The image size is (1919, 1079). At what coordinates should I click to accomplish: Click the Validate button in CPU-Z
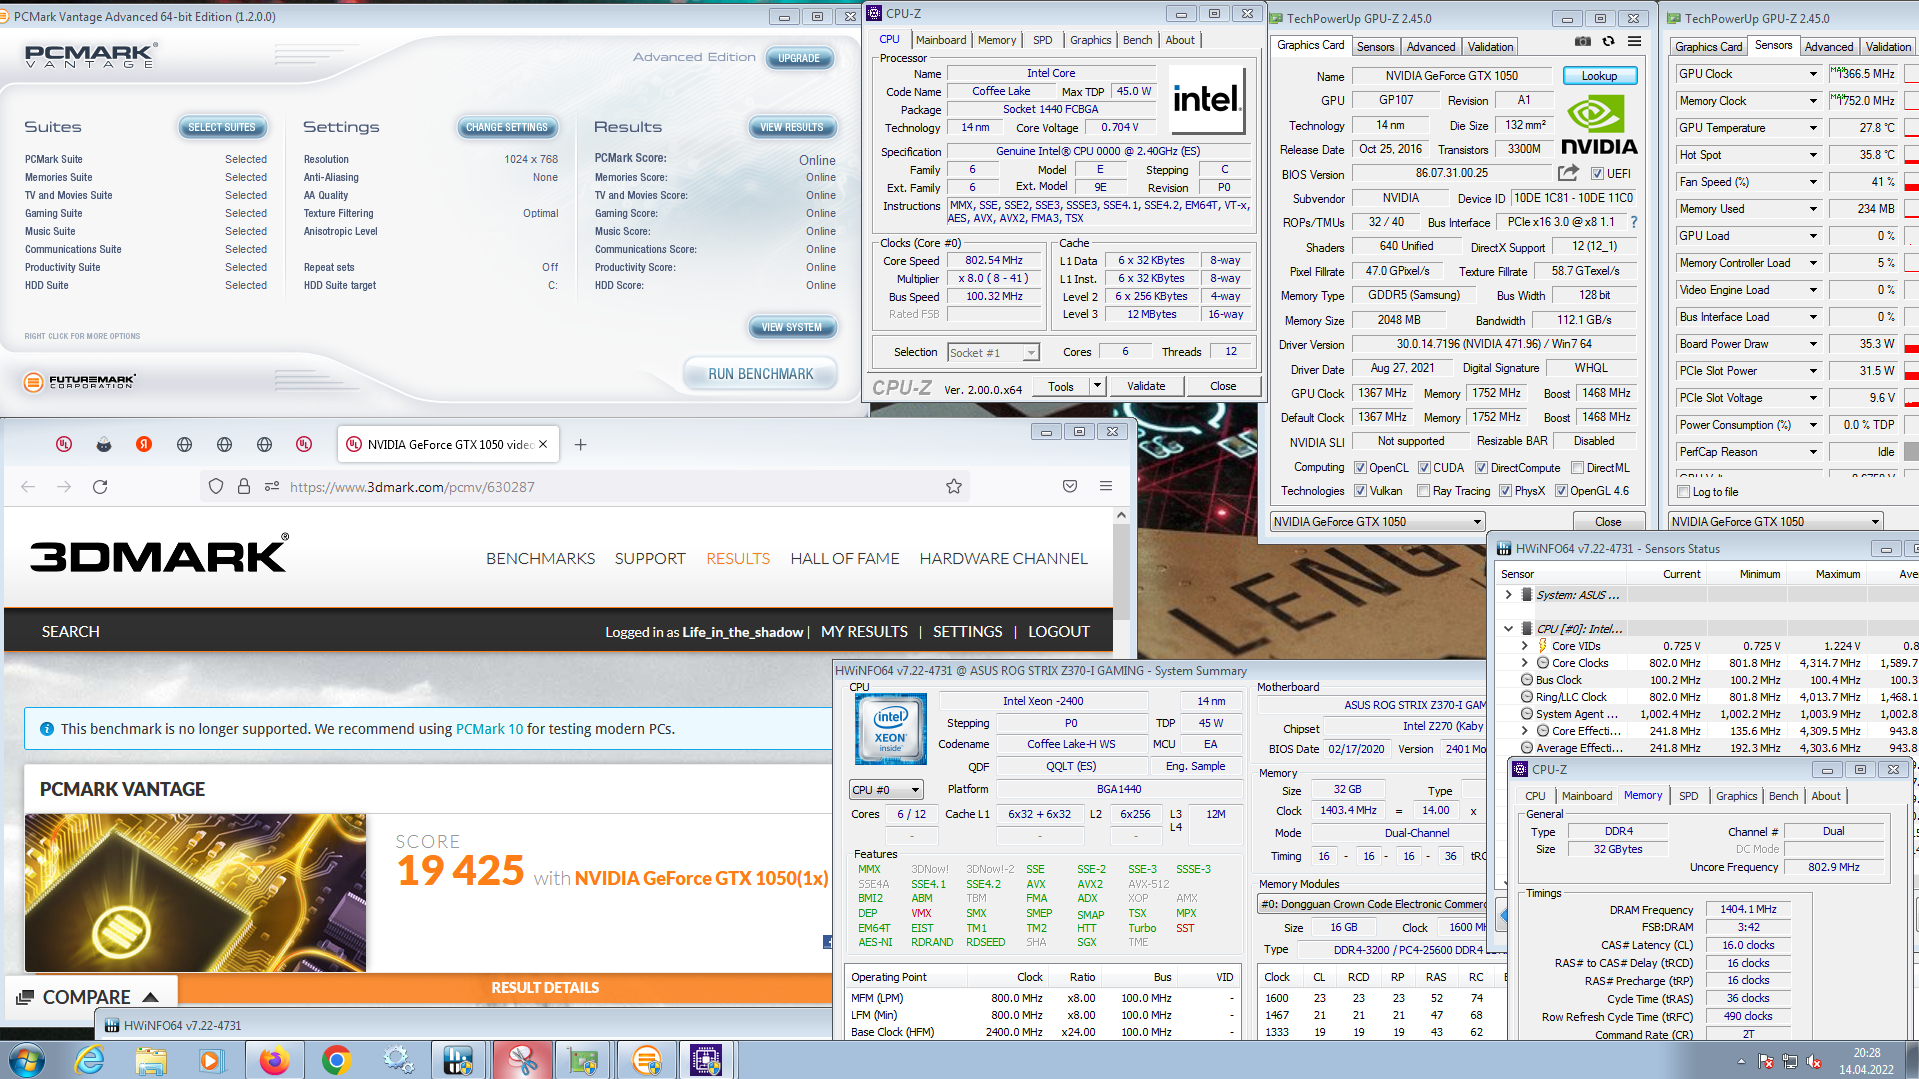[1146, 386]
